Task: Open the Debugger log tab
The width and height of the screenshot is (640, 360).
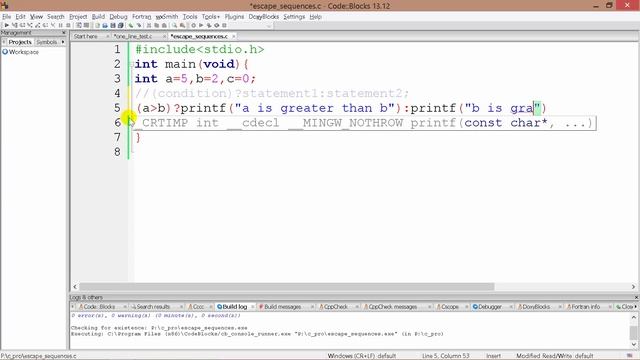Action: (x=490, y=307)
